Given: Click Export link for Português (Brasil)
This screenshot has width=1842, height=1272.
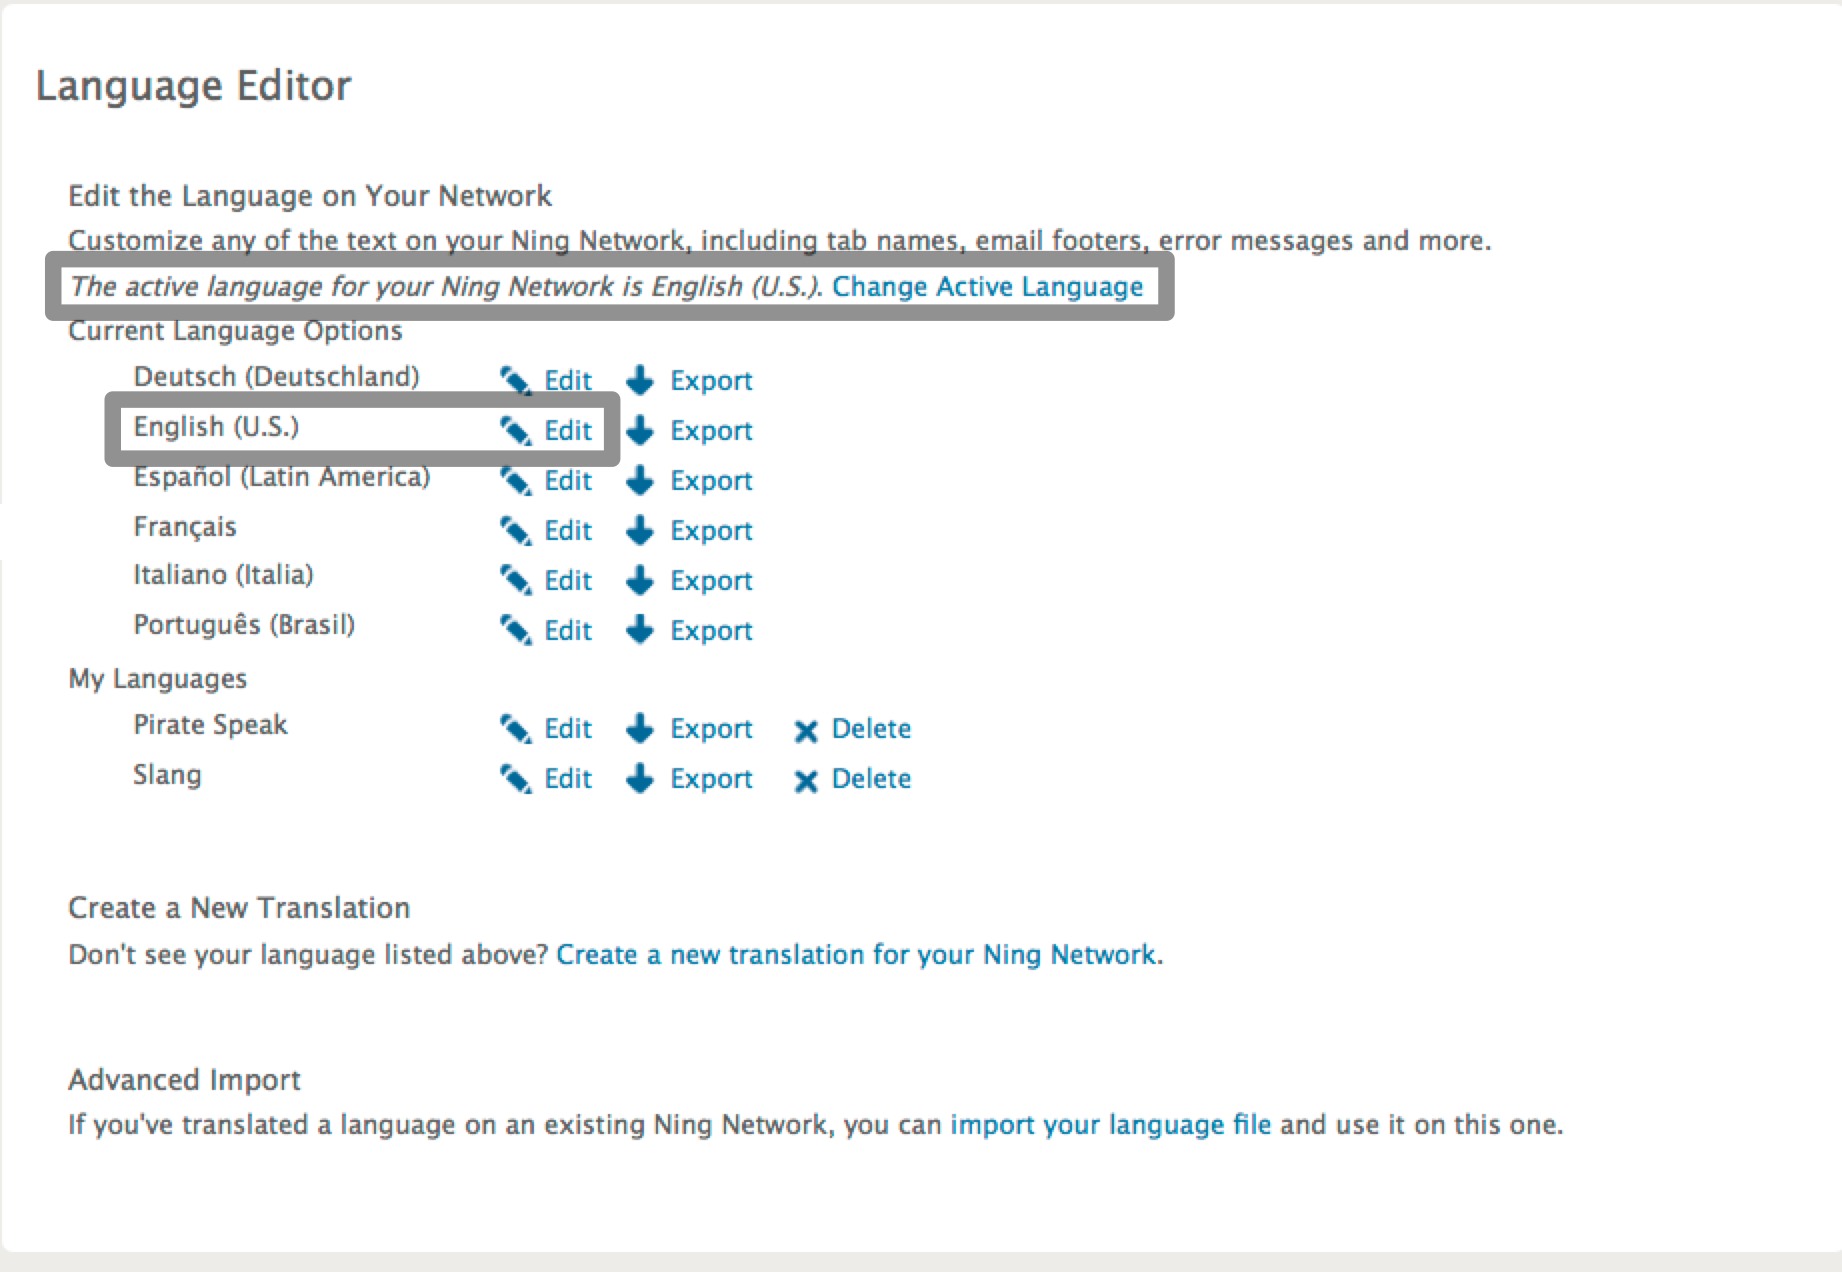Looking at the screenshot, I should [x=711, y=631].
